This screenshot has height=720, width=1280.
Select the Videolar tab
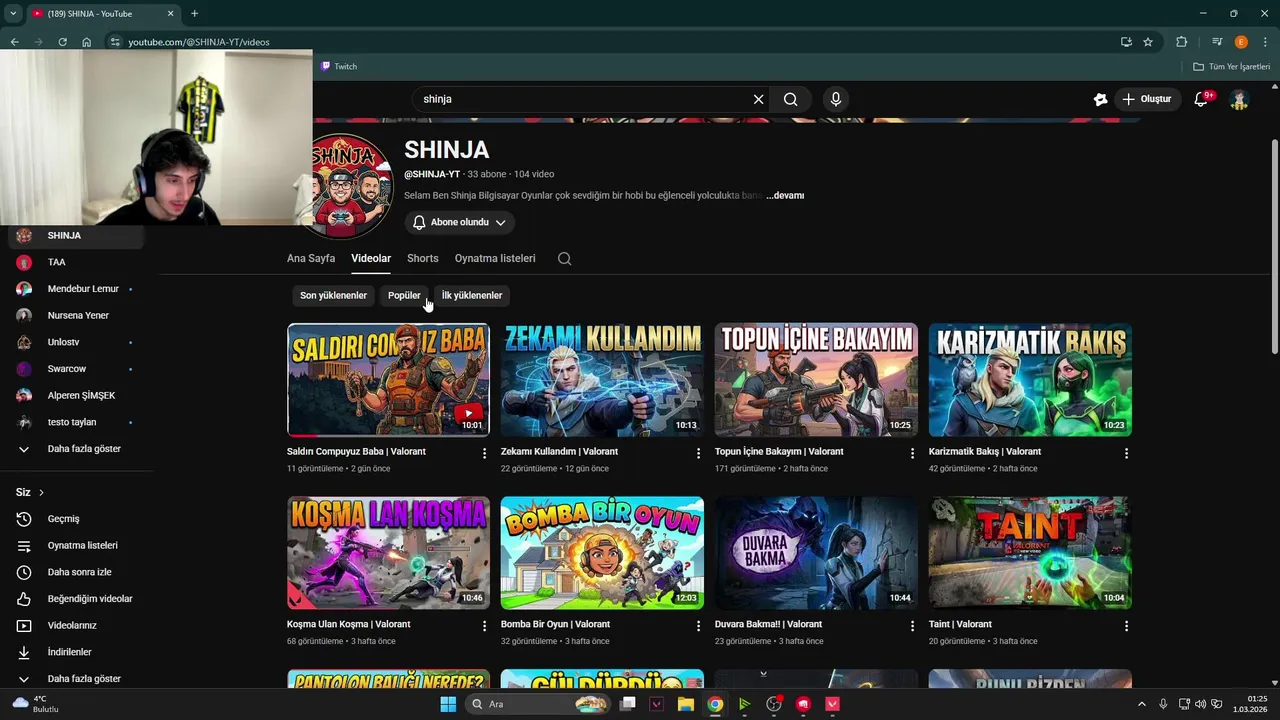(x=371, y=258)
